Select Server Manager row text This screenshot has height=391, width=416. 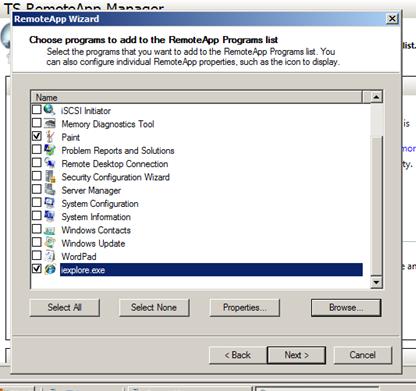pos(91,190)
